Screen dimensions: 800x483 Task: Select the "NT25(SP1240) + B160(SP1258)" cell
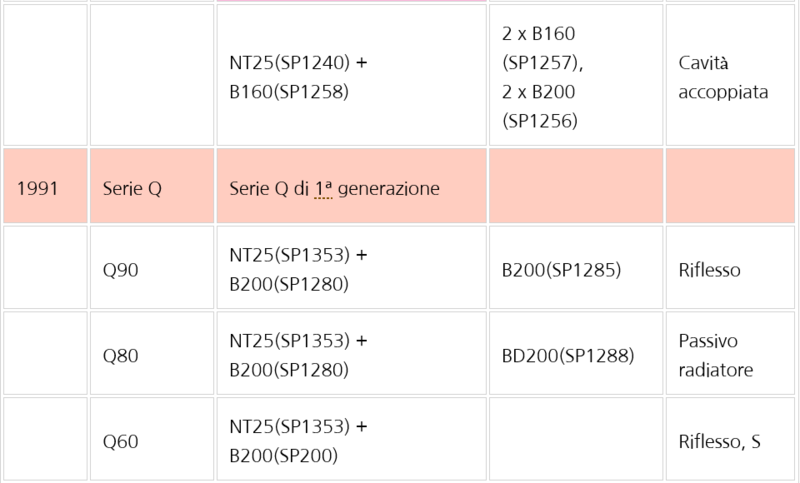pos(297,76)
